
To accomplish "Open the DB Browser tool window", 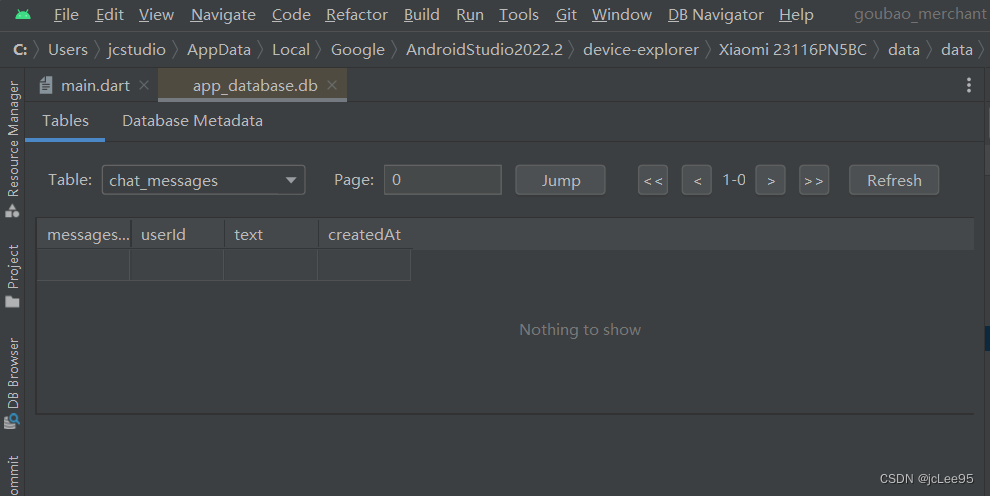I will tap(13, 383).
